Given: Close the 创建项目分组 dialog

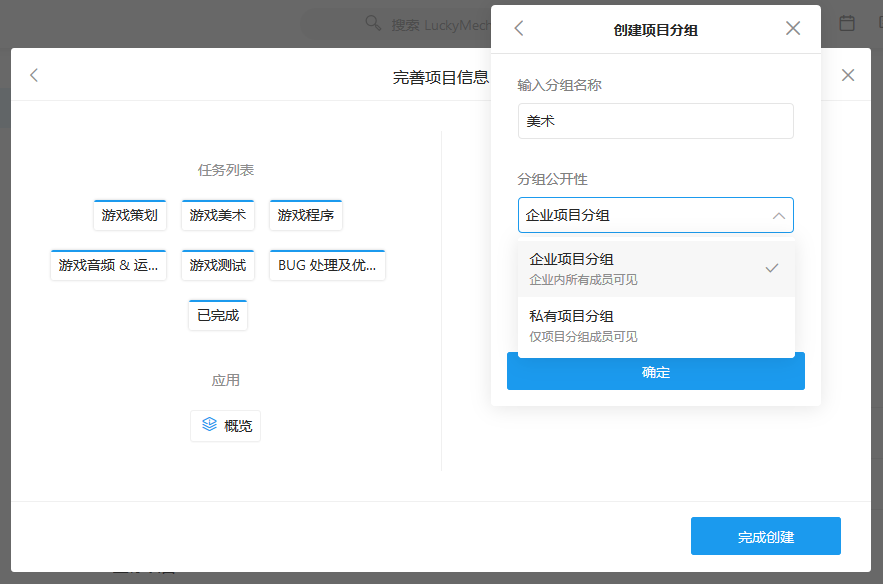Looking at the screenshot, I should (792, 28).
